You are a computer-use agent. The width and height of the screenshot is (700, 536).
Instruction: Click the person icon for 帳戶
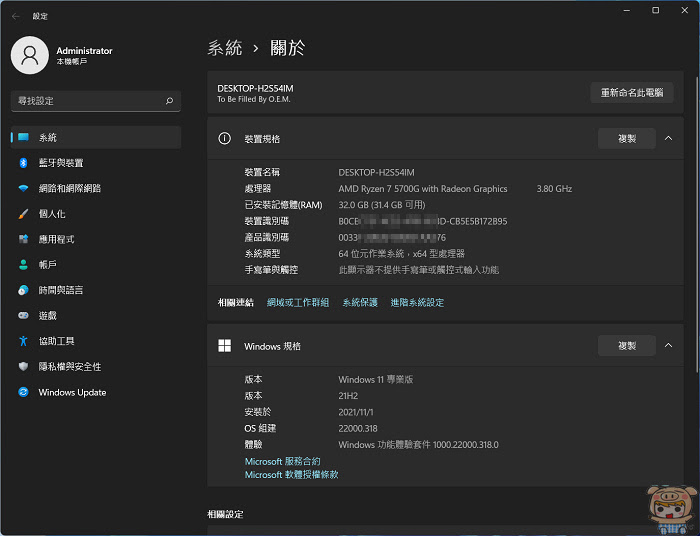(x=23, y=265)
